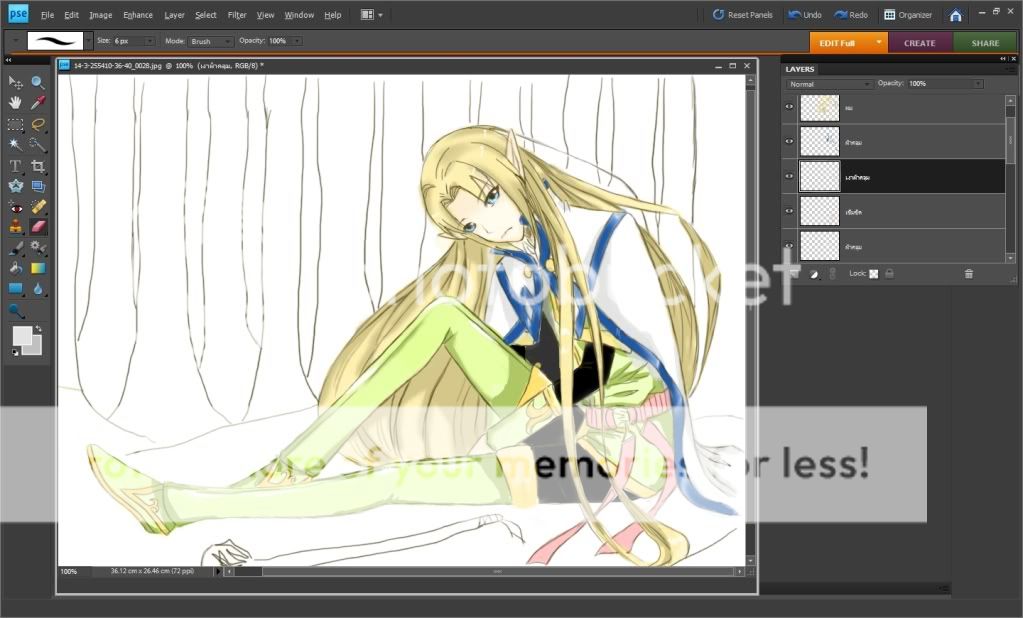This screenshot has width=1023, height=618.
Task: Select the Brush tool
Action: [x=16, y=248]
